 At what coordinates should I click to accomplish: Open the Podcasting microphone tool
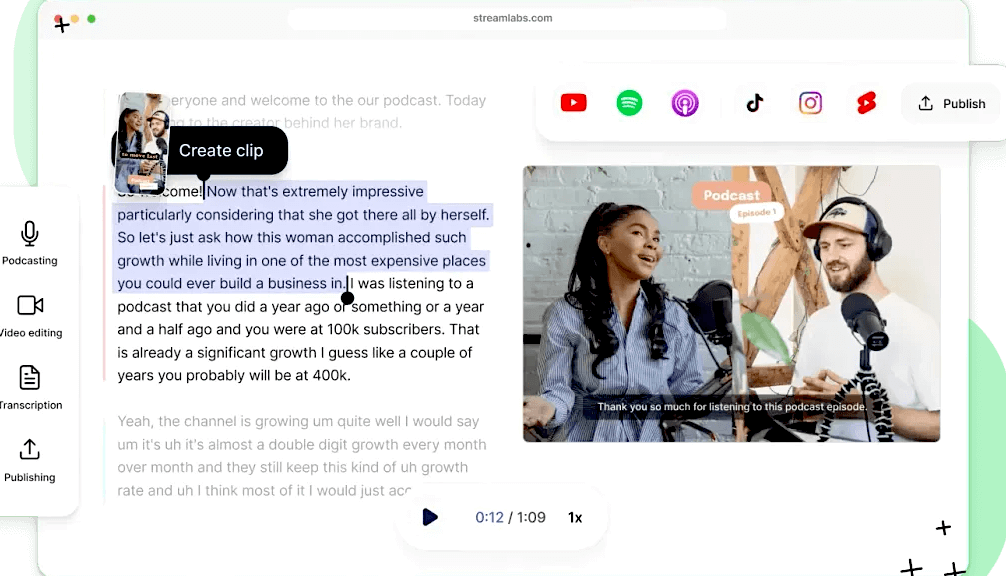click(x=30, y=243)
